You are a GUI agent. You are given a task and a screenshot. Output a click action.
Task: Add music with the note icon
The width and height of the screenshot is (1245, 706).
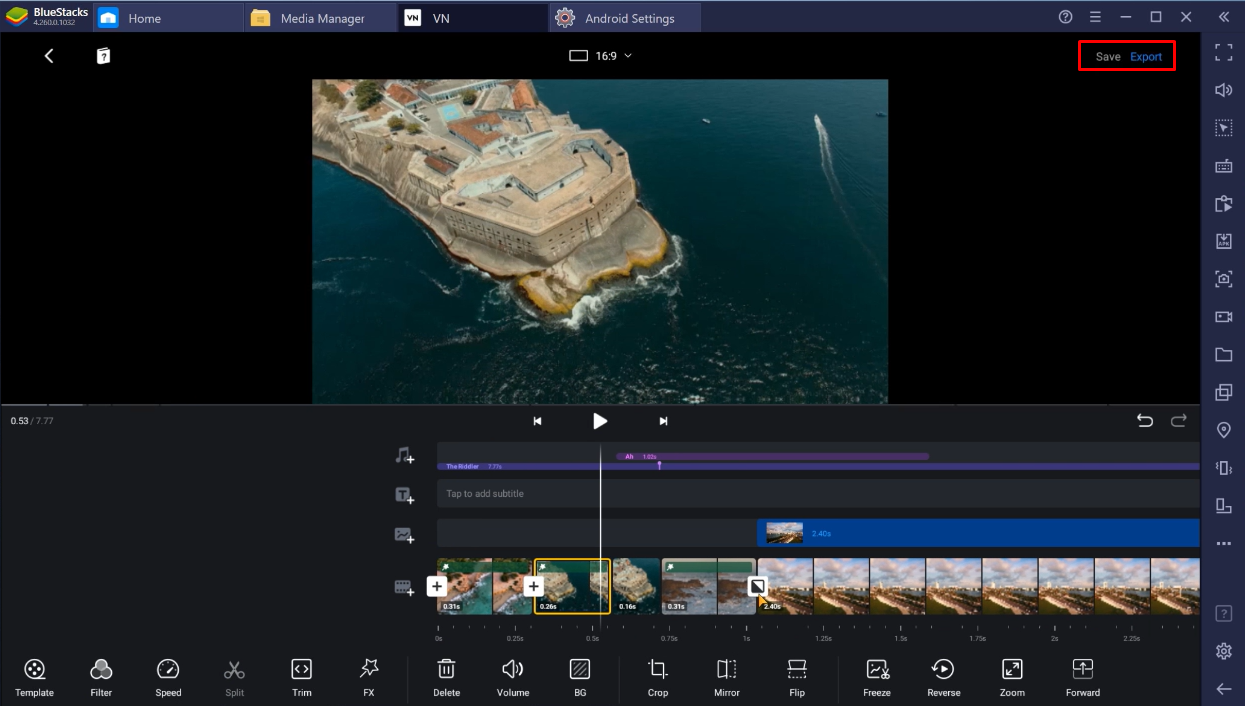405,456
